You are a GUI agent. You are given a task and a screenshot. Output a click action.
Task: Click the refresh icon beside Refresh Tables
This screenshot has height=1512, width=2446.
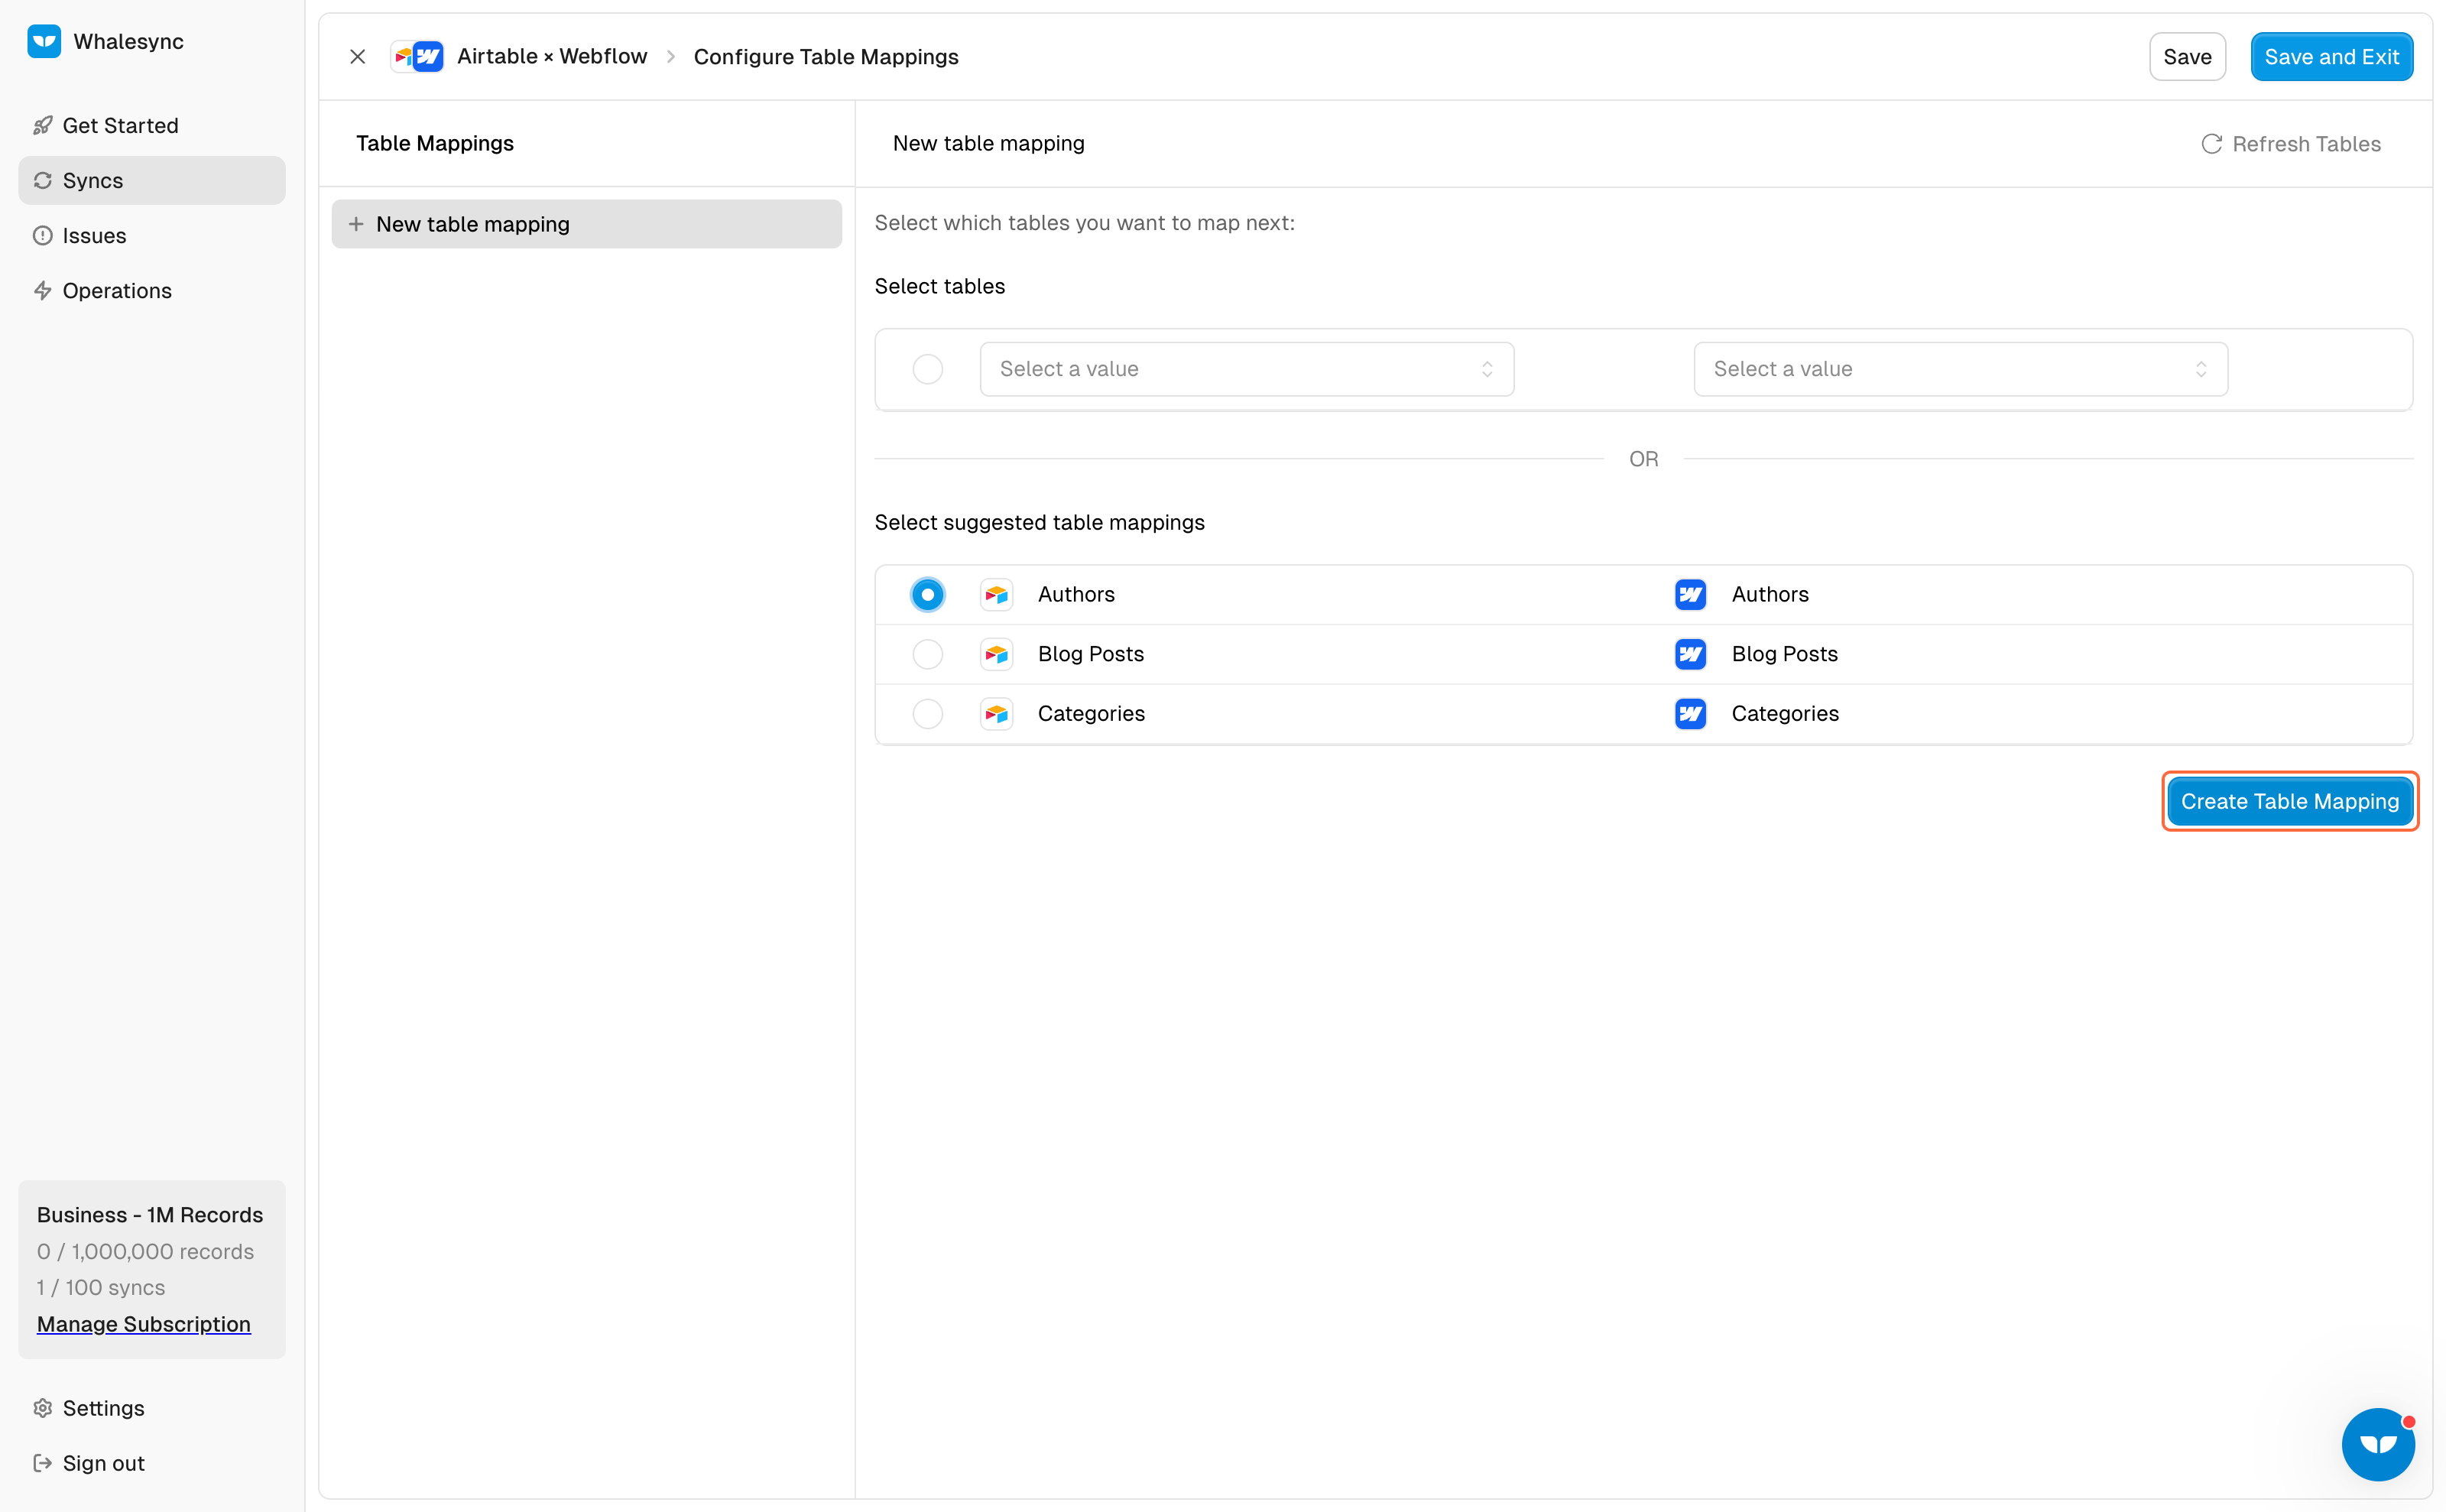point(2211,144)
